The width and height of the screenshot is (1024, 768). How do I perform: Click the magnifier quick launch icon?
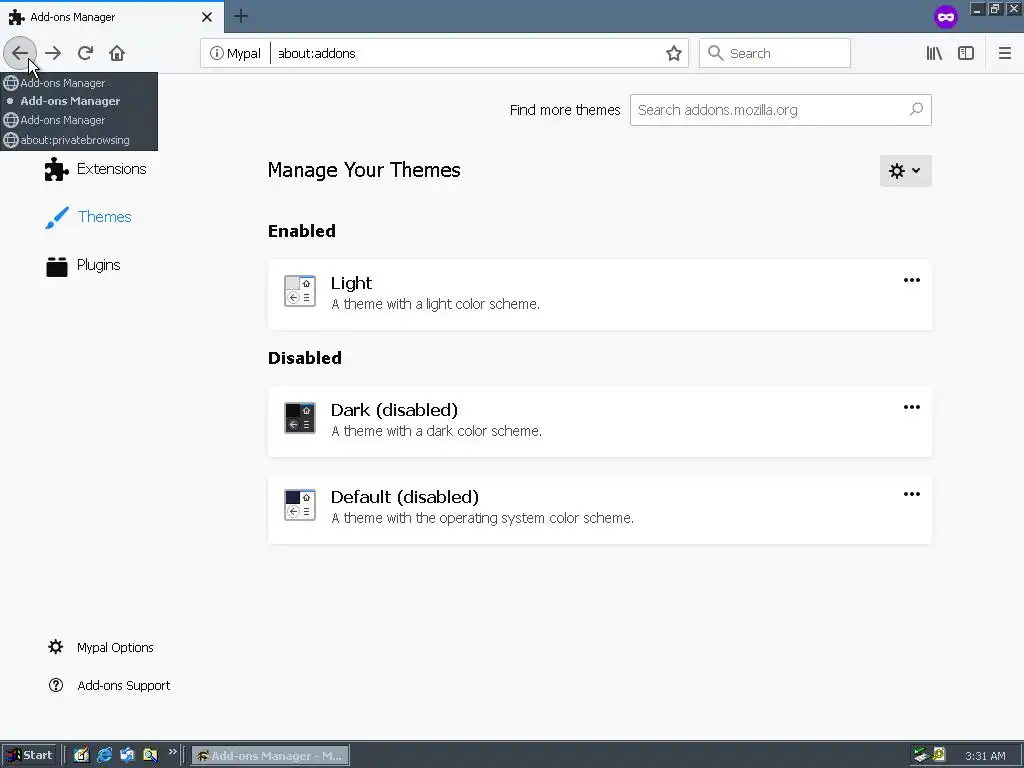click(150, 756)
